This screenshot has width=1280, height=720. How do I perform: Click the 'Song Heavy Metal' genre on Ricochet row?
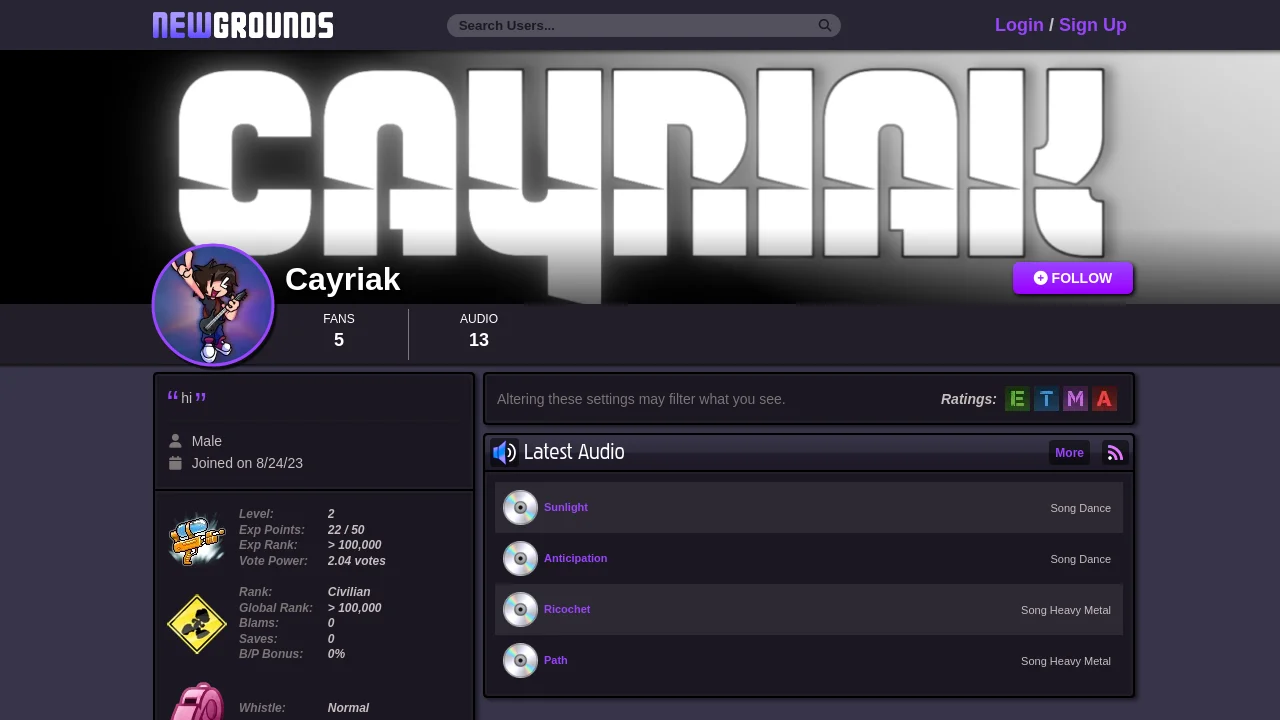tap(1066, 610)
